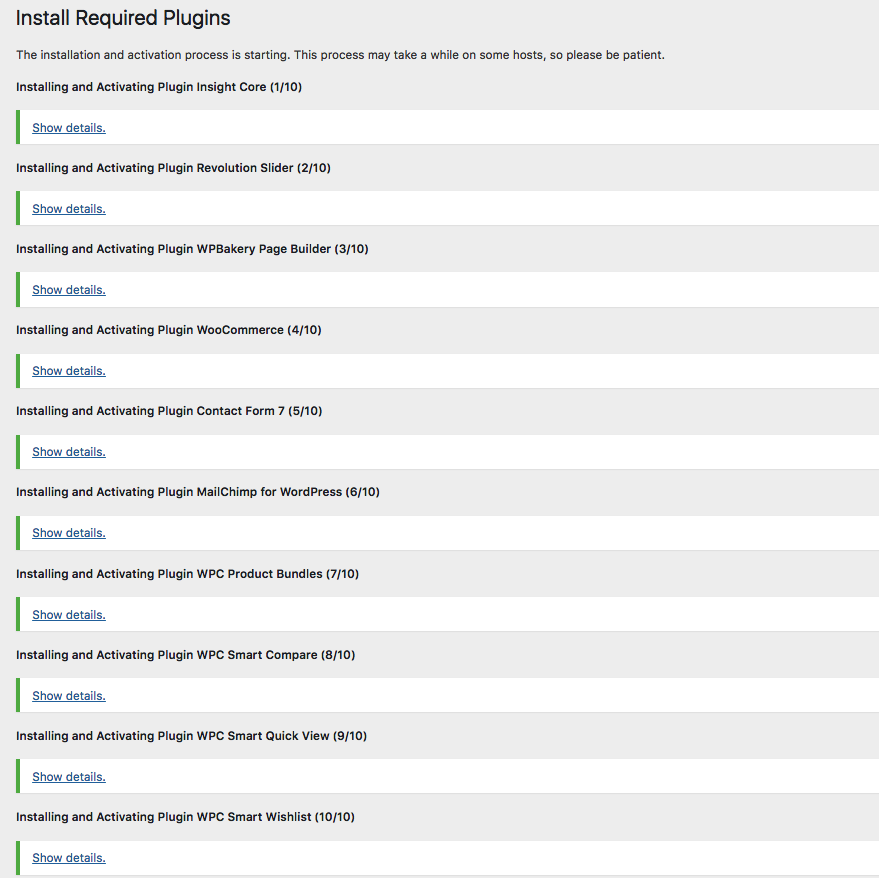Click 'Installing and Activating Plugin WPC Smart Wishlist (10/10)'
The height and width of the screenshot is (878, 879).
185,817
